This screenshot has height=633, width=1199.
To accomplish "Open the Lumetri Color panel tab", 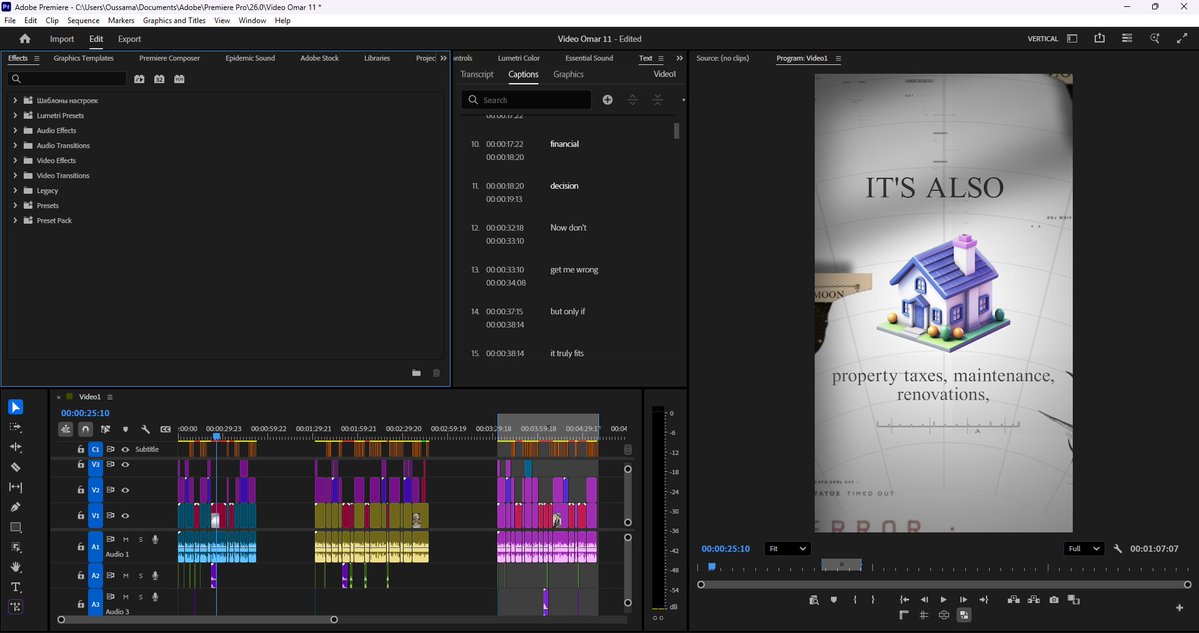I will (518, 58).
